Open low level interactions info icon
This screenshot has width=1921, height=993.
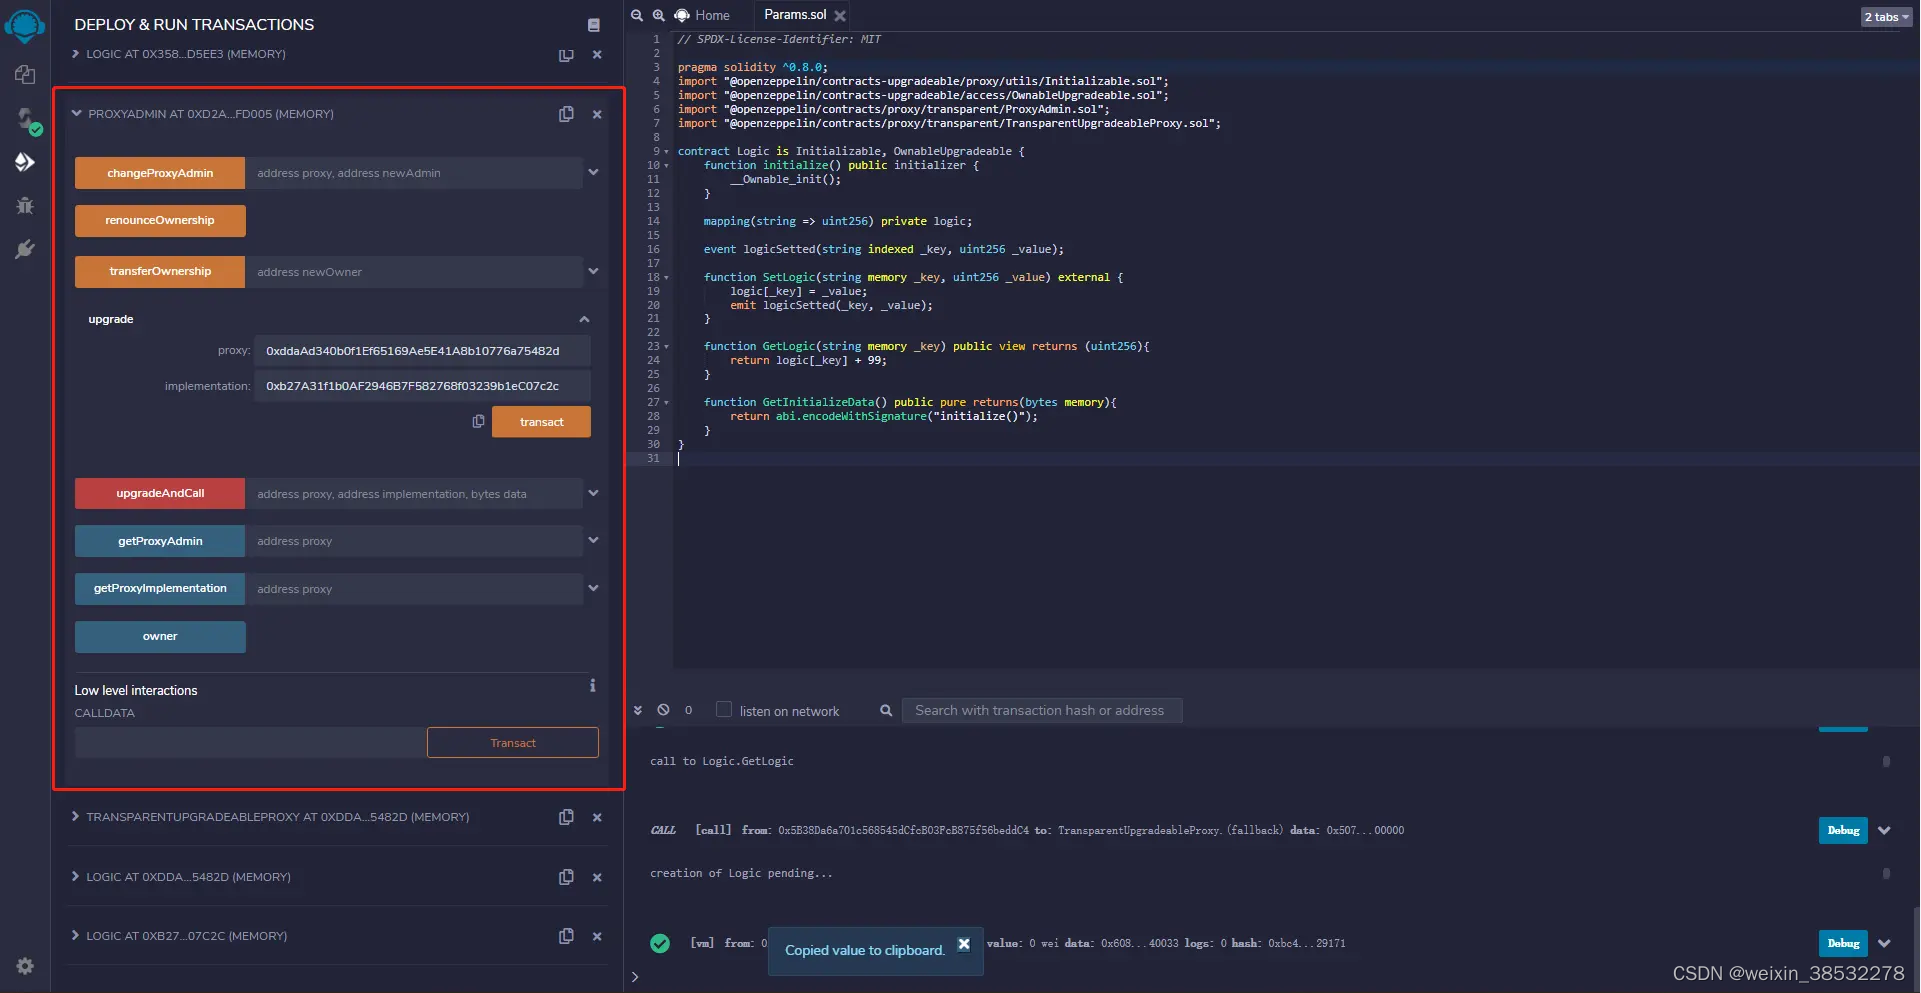click(593, 685)
